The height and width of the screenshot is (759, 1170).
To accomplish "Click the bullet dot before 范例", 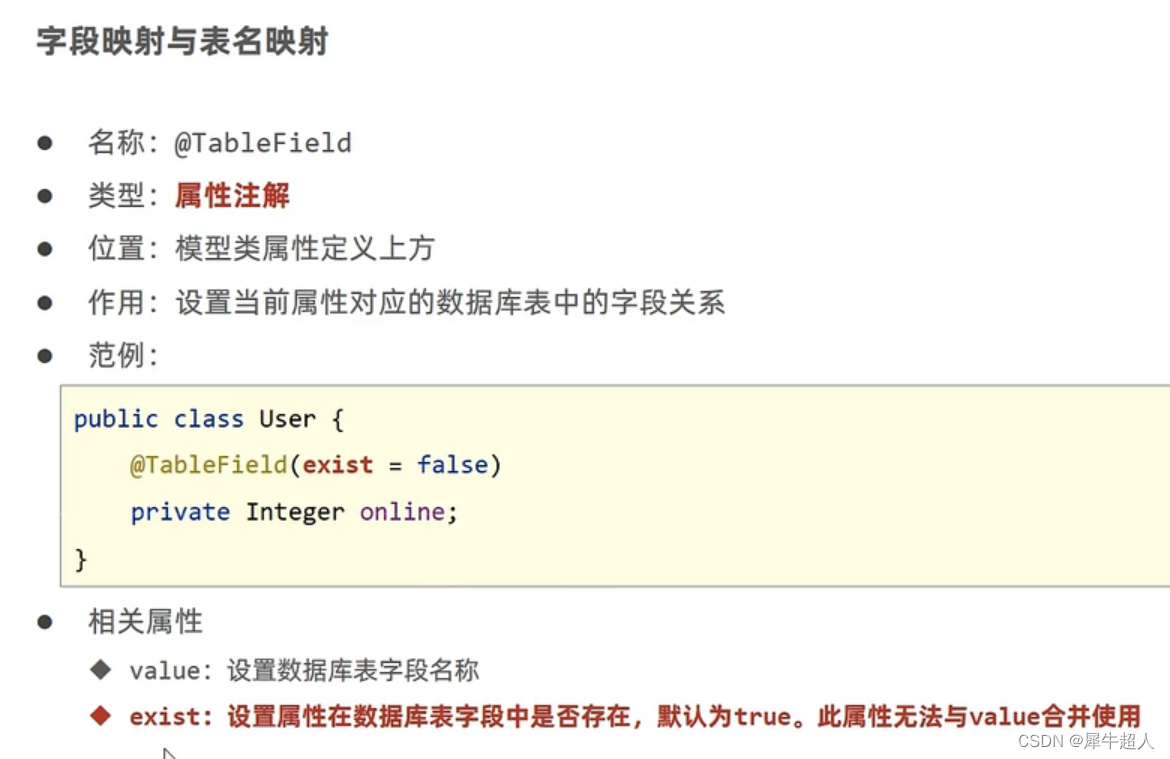I will click(x=45, y=355).
